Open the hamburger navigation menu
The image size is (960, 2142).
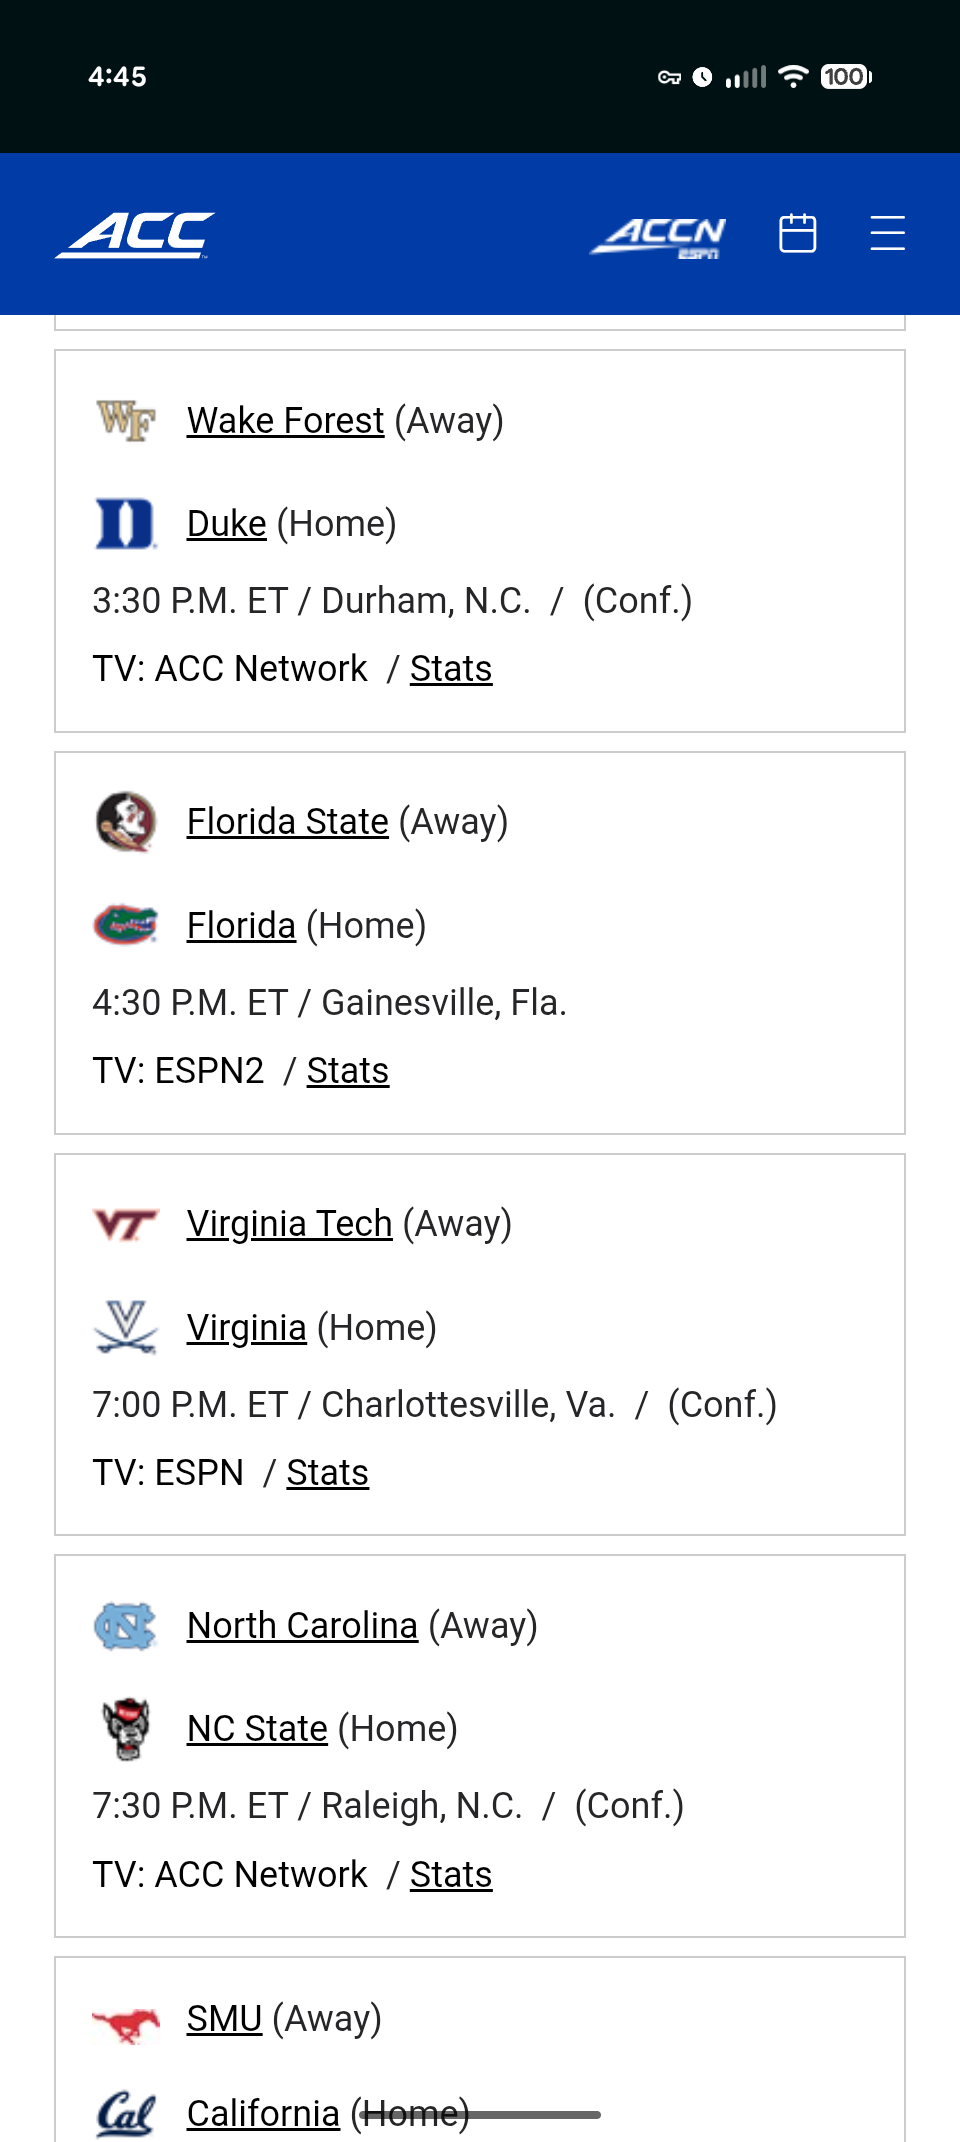pyautogui.click(x=887, y=234)
